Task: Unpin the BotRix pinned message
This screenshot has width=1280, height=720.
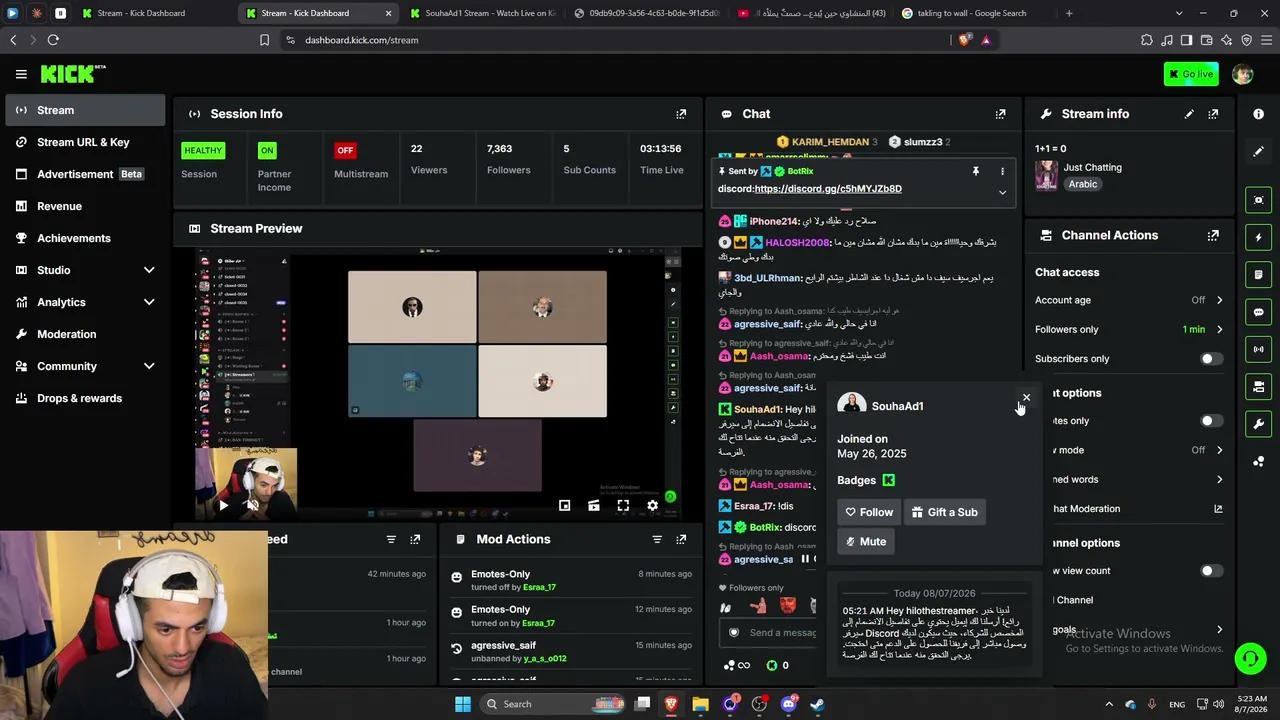Action: point(975,172)
